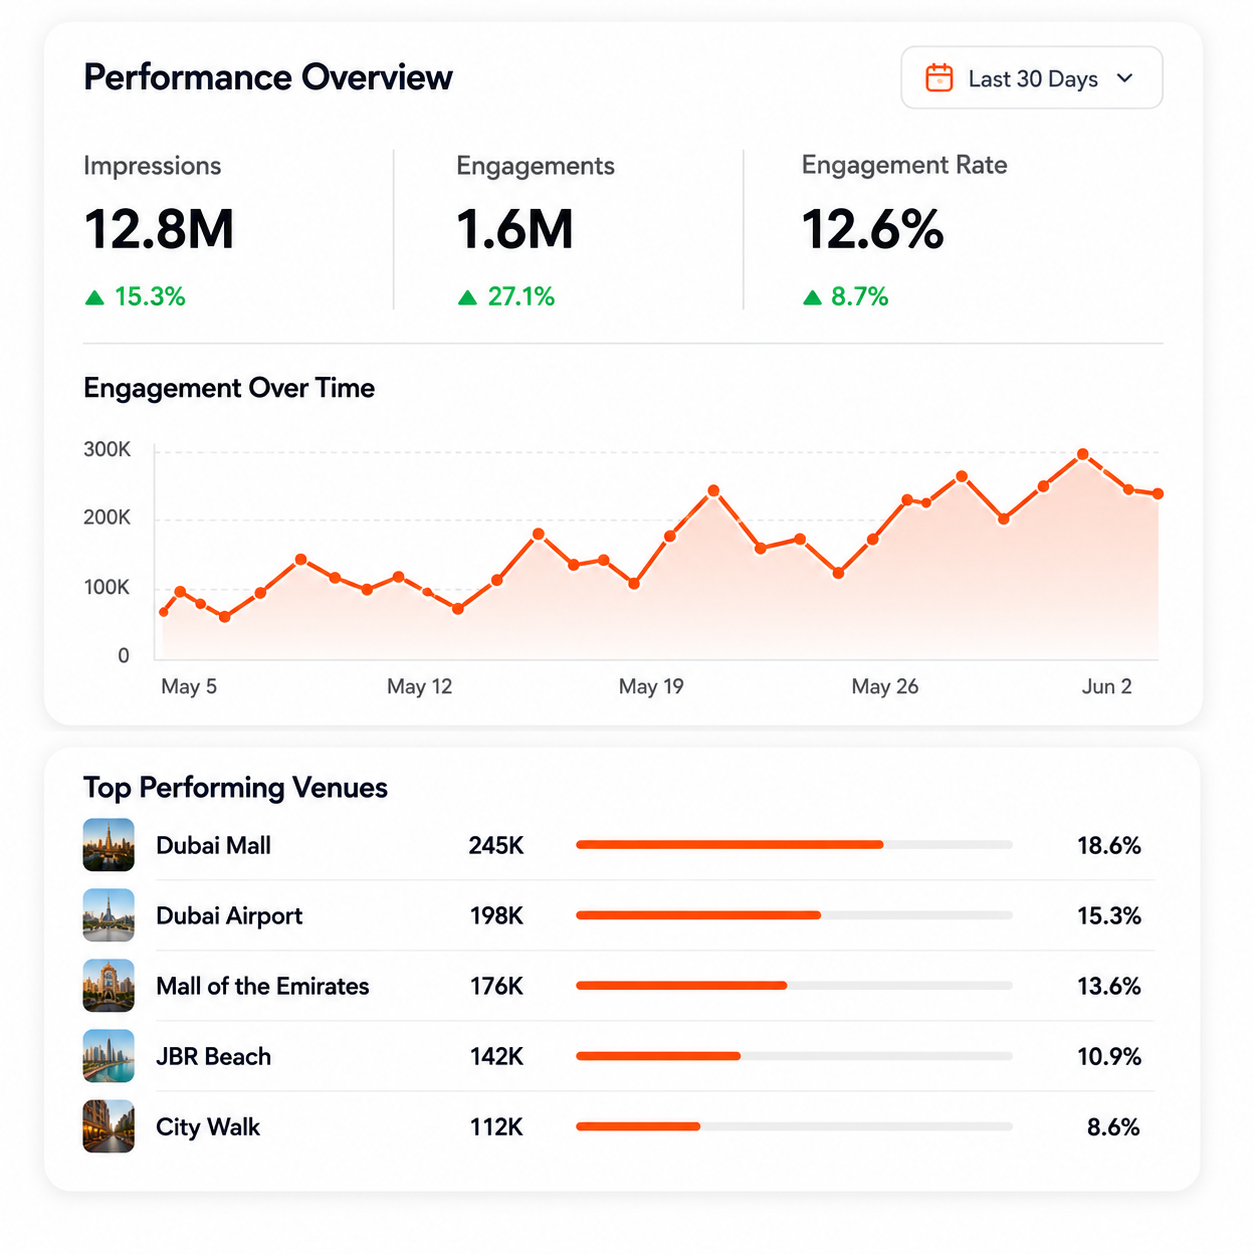Image resolution: width=1254 pixels, height=1254 pixels.
Task: Click the Jun 2 axis label
Action: [1107, 687]
